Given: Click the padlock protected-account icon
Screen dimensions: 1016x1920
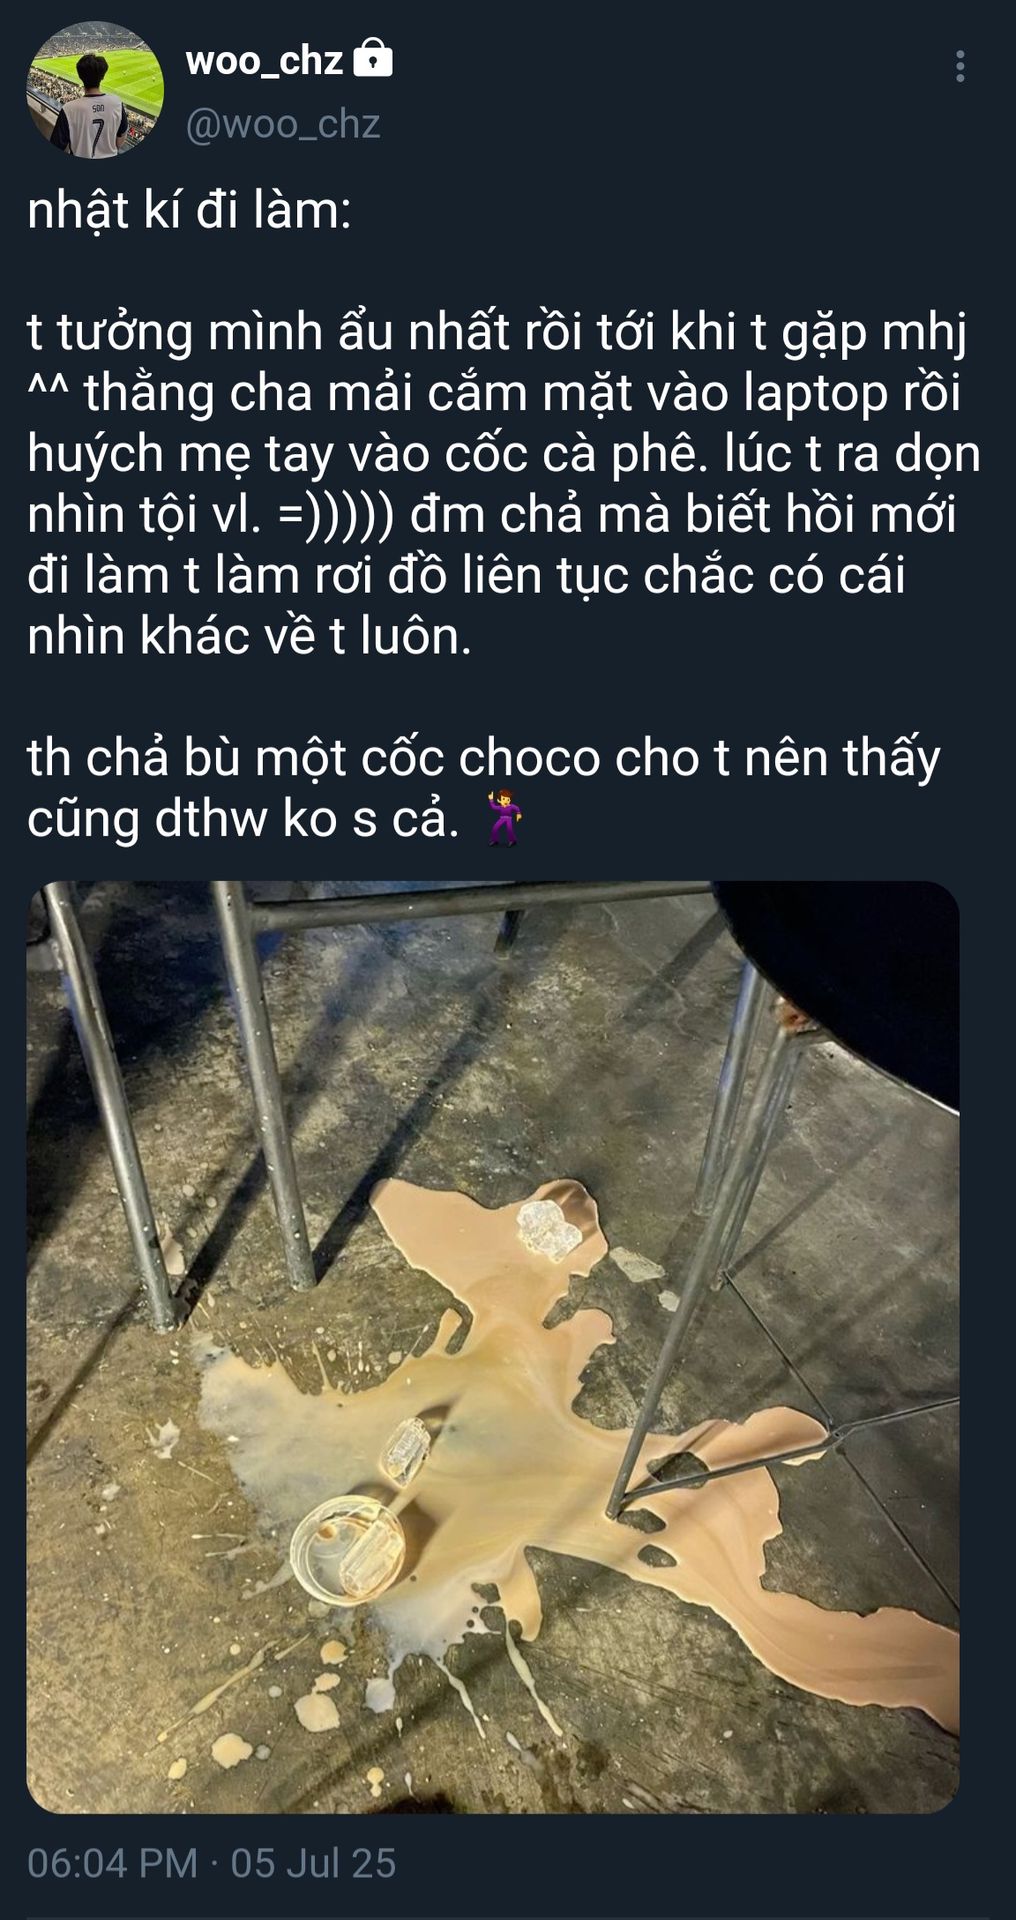Looking at the screenshot, I should coord(373,58).
